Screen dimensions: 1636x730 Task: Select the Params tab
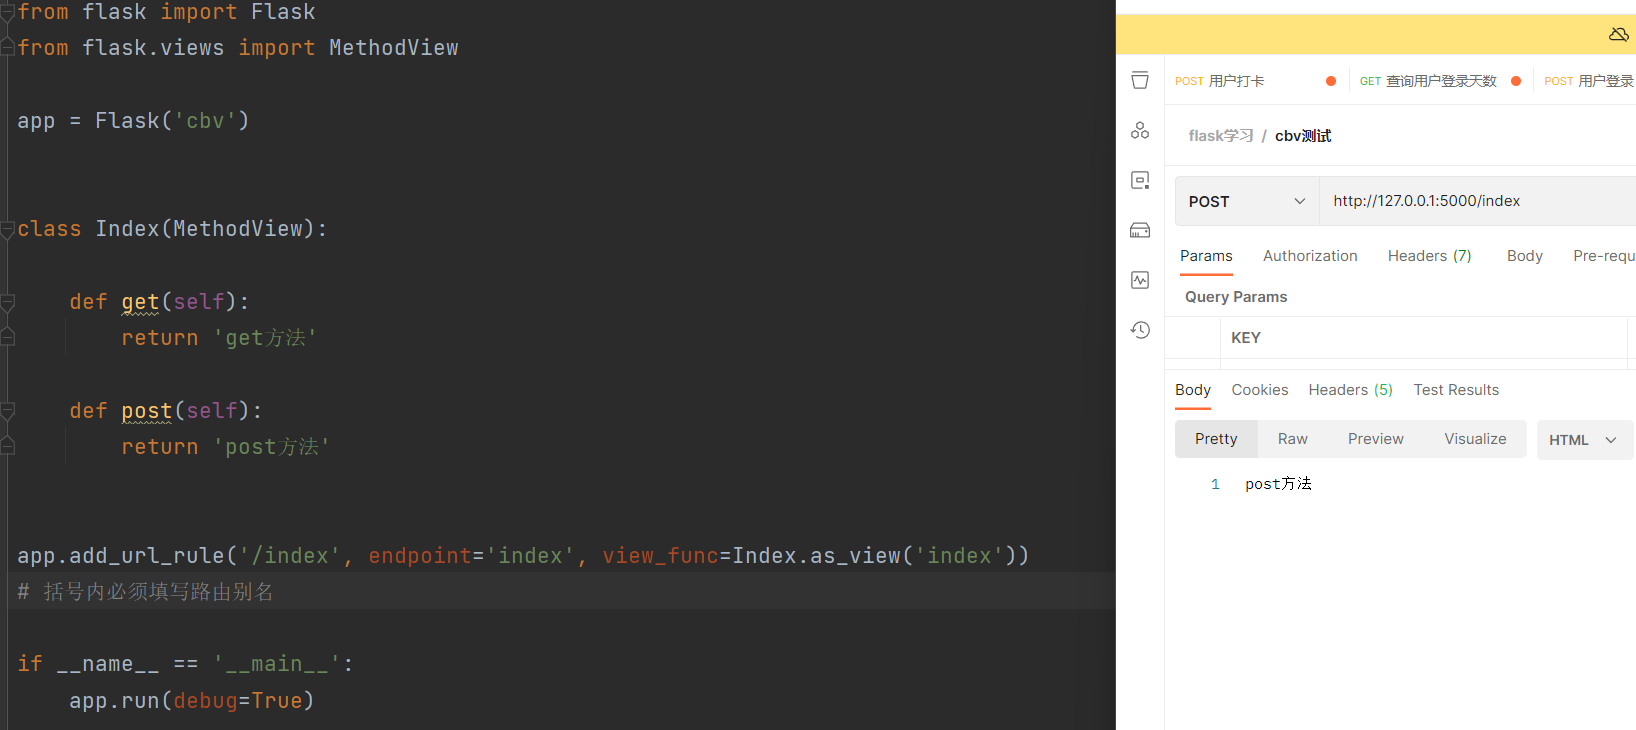point(1206,256)
